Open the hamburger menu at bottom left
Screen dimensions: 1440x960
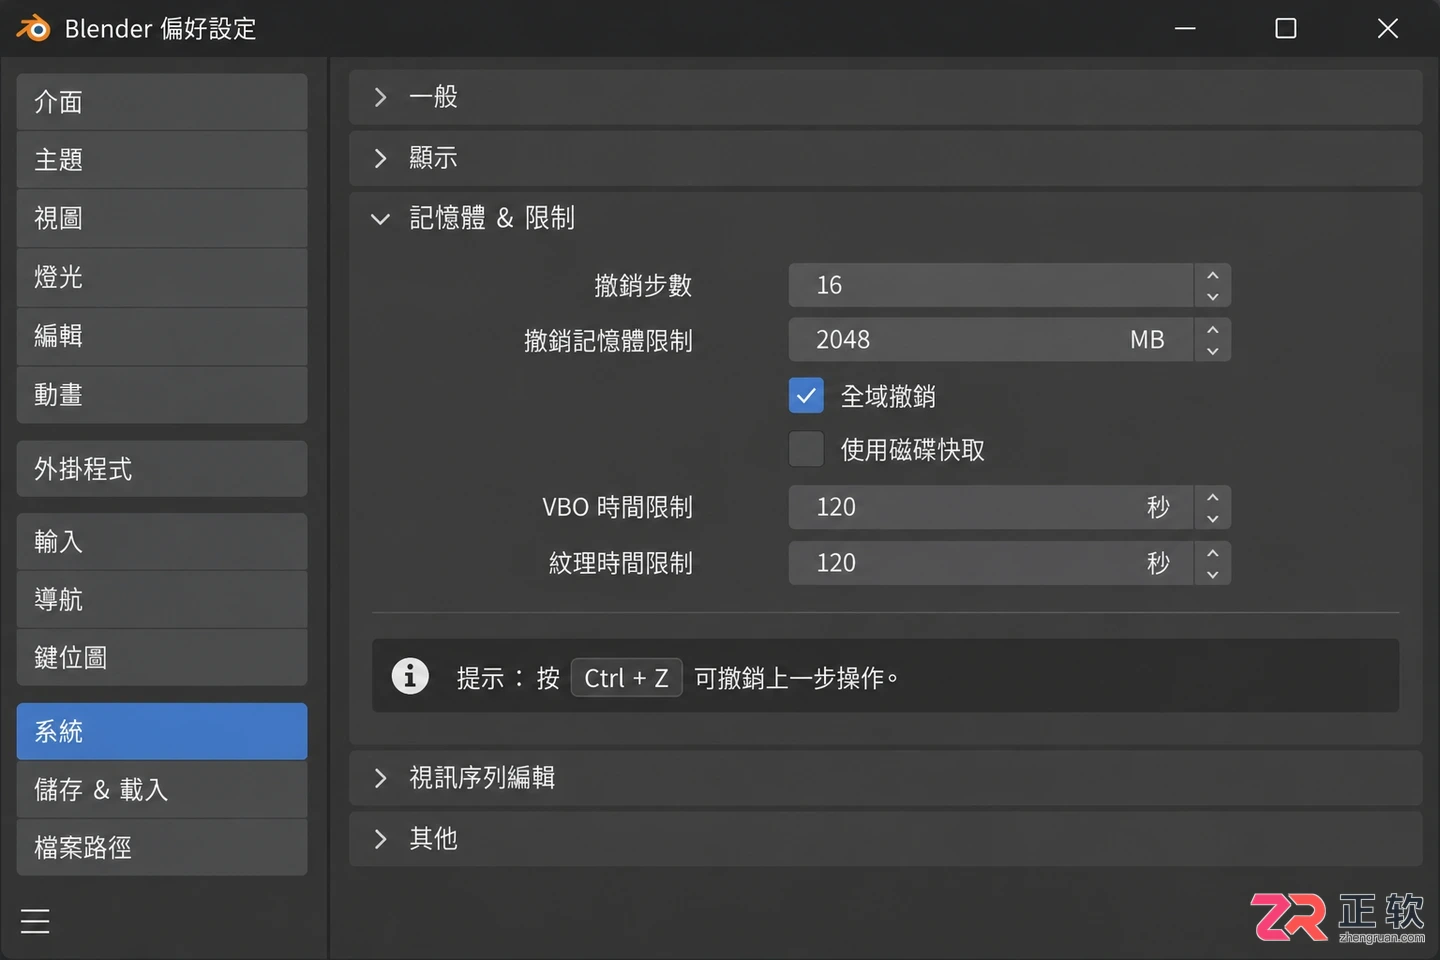coord(35,920)
